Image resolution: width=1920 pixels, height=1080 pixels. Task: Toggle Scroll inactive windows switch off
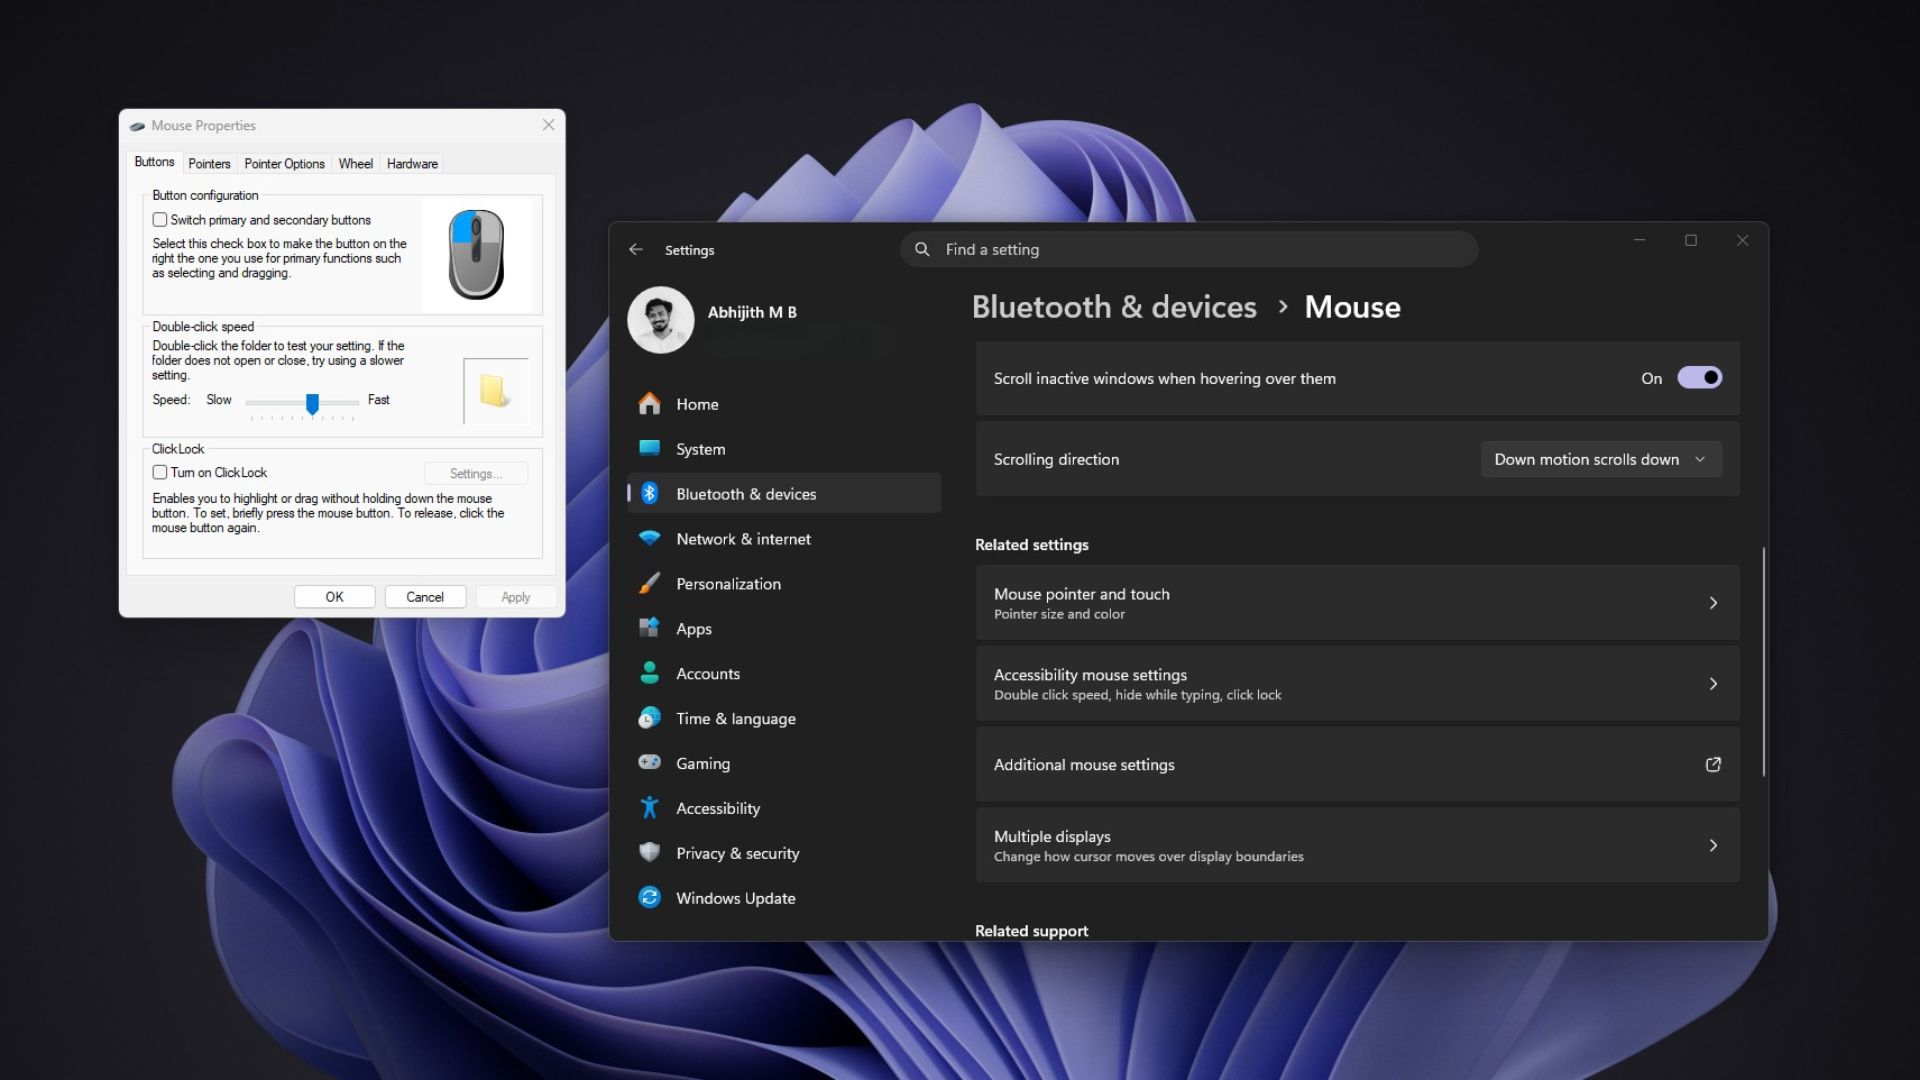1699,378
